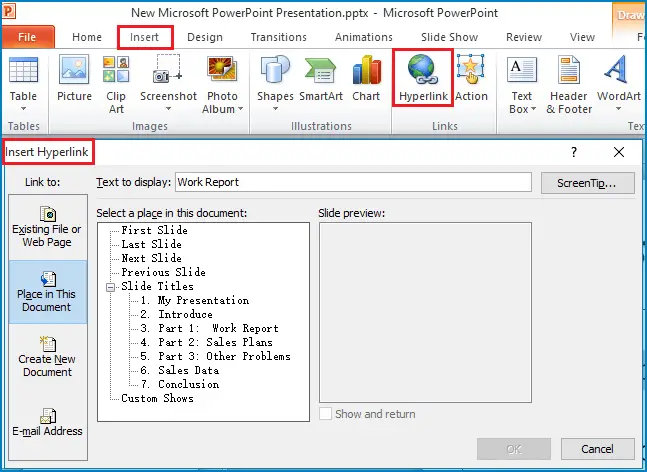This screenshot has width=647, height=472.
Task: Close the Insert Hyperlink dialog
Action: 619,152
